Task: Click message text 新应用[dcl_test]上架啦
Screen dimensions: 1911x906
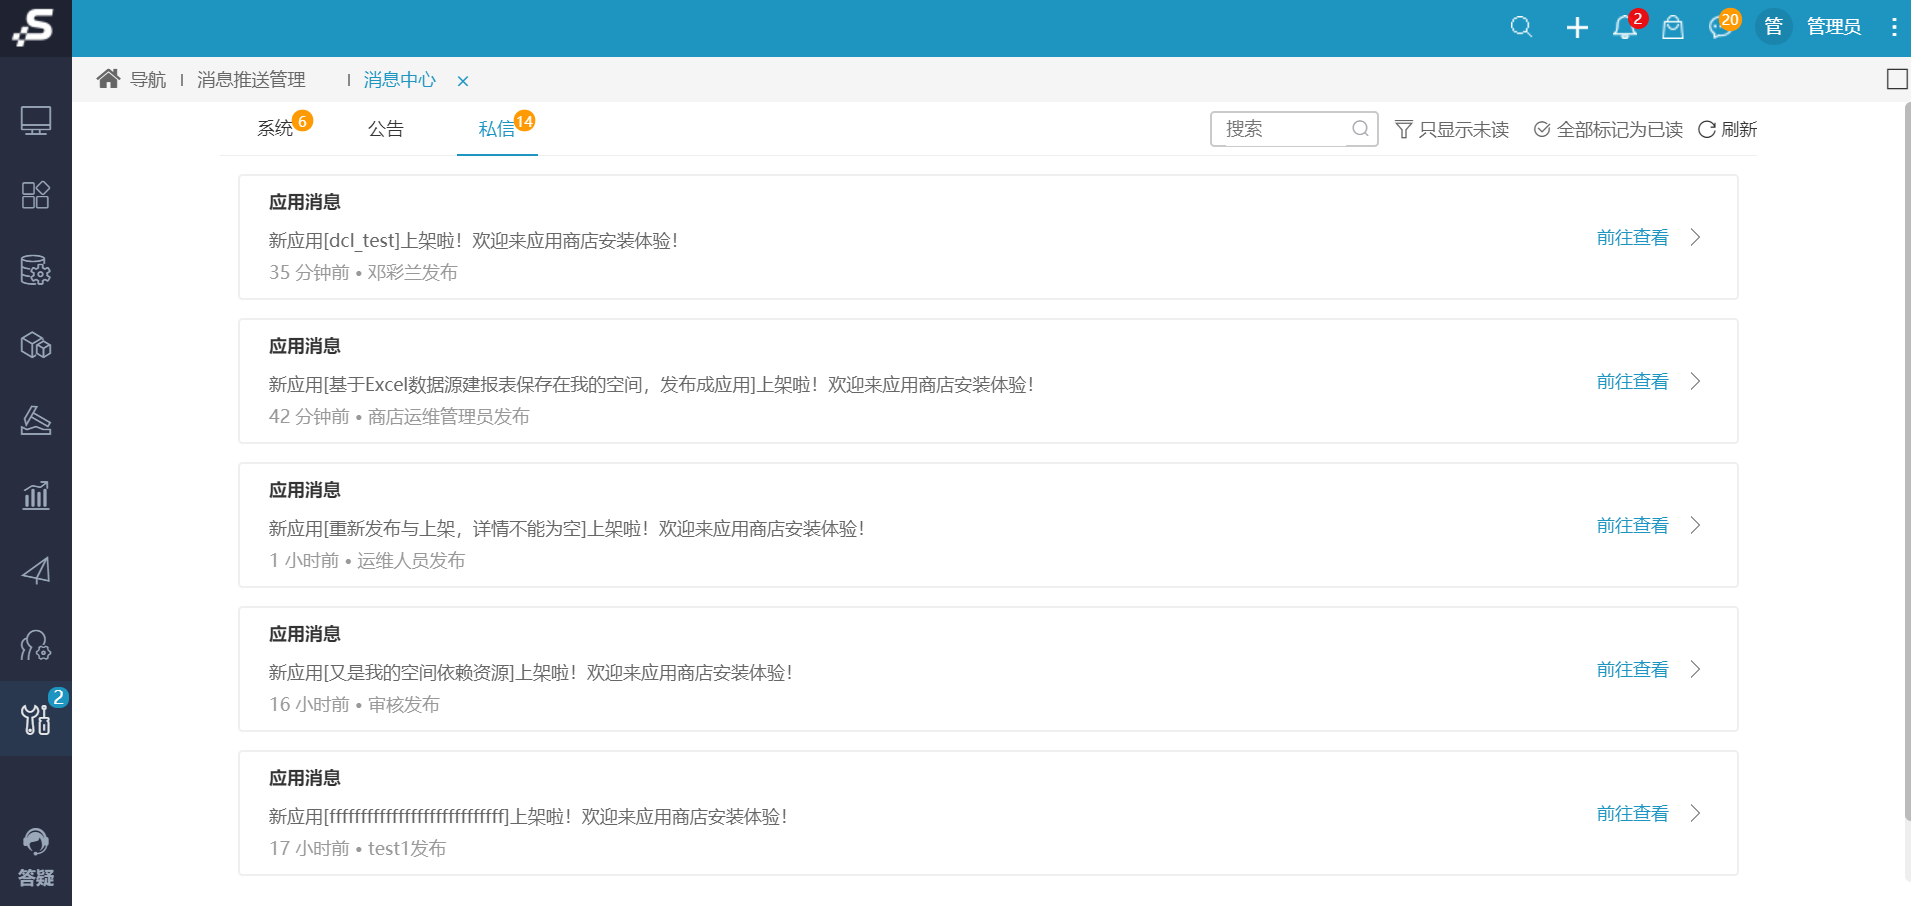Action: point(474,241)
